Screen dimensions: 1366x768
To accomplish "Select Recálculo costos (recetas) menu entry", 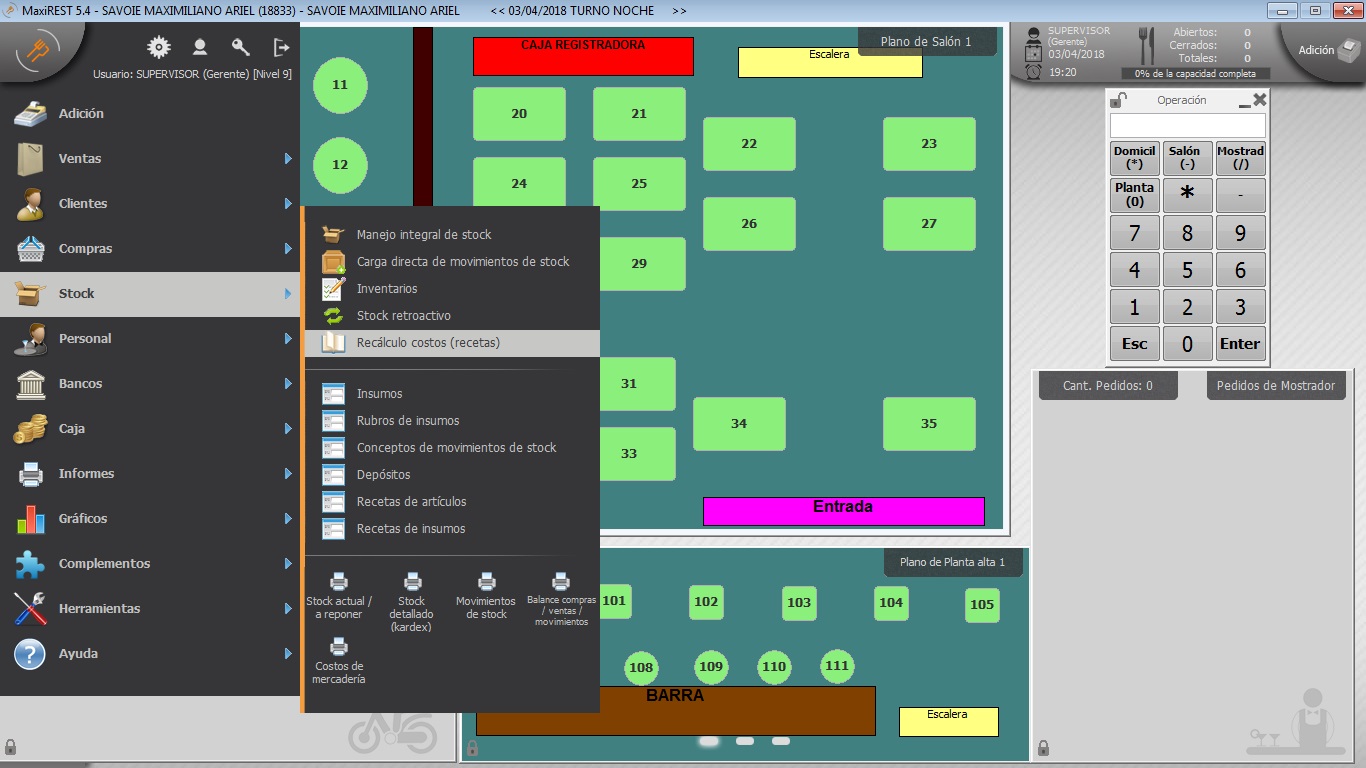I will (x=428, y=343).
